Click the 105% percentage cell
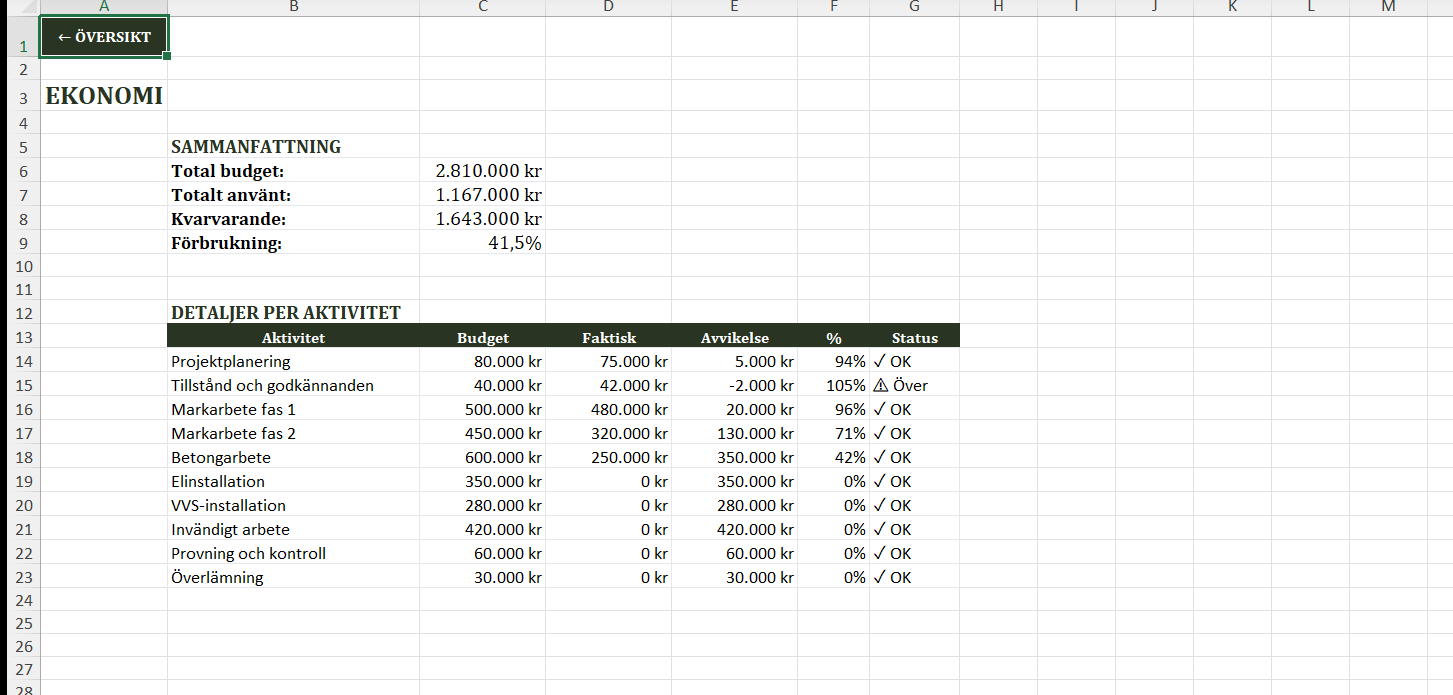The width and height of the screenshot is (1453, 695). tap(834, 385)
